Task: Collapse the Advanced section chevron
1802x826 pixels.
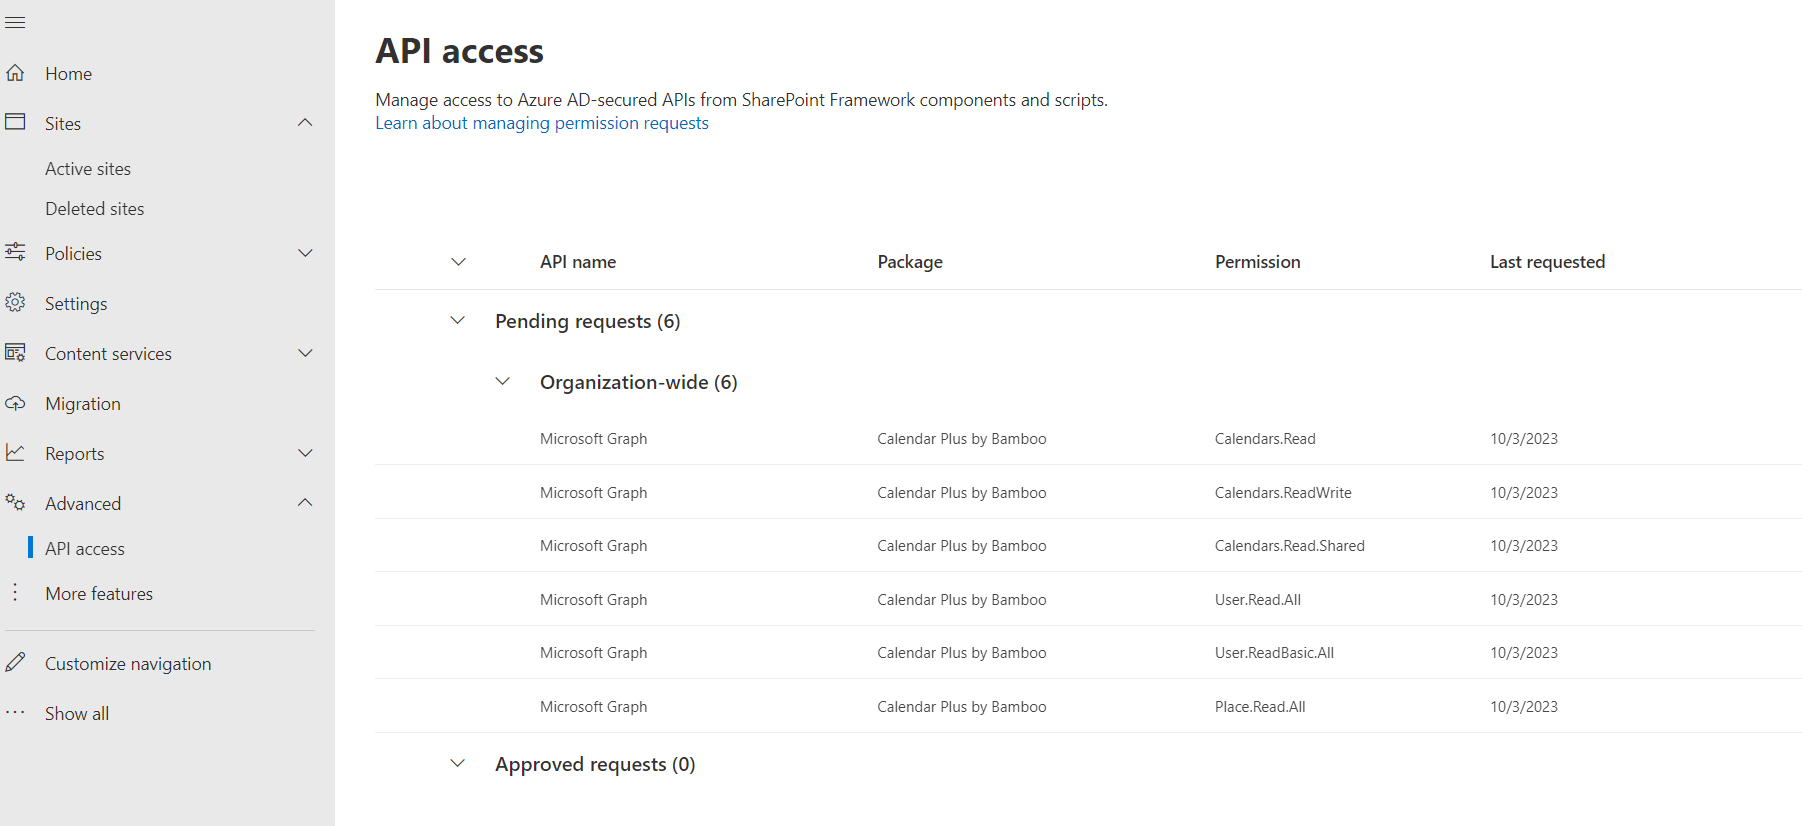Action: click(x=305, y=502)
